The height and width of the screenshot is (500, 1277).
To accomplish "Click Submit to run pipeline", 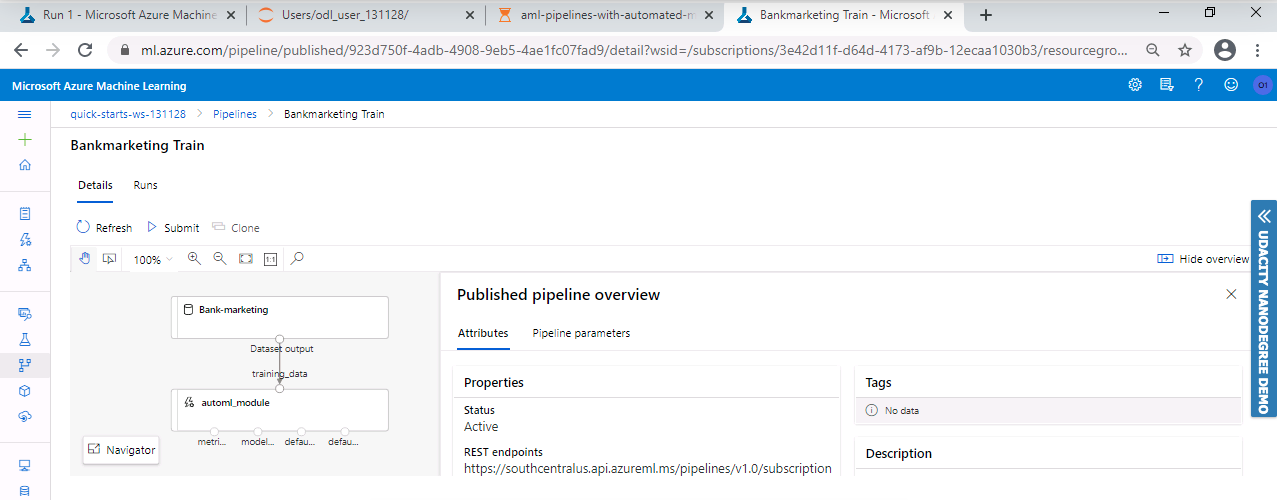I will tap(173, 228).
